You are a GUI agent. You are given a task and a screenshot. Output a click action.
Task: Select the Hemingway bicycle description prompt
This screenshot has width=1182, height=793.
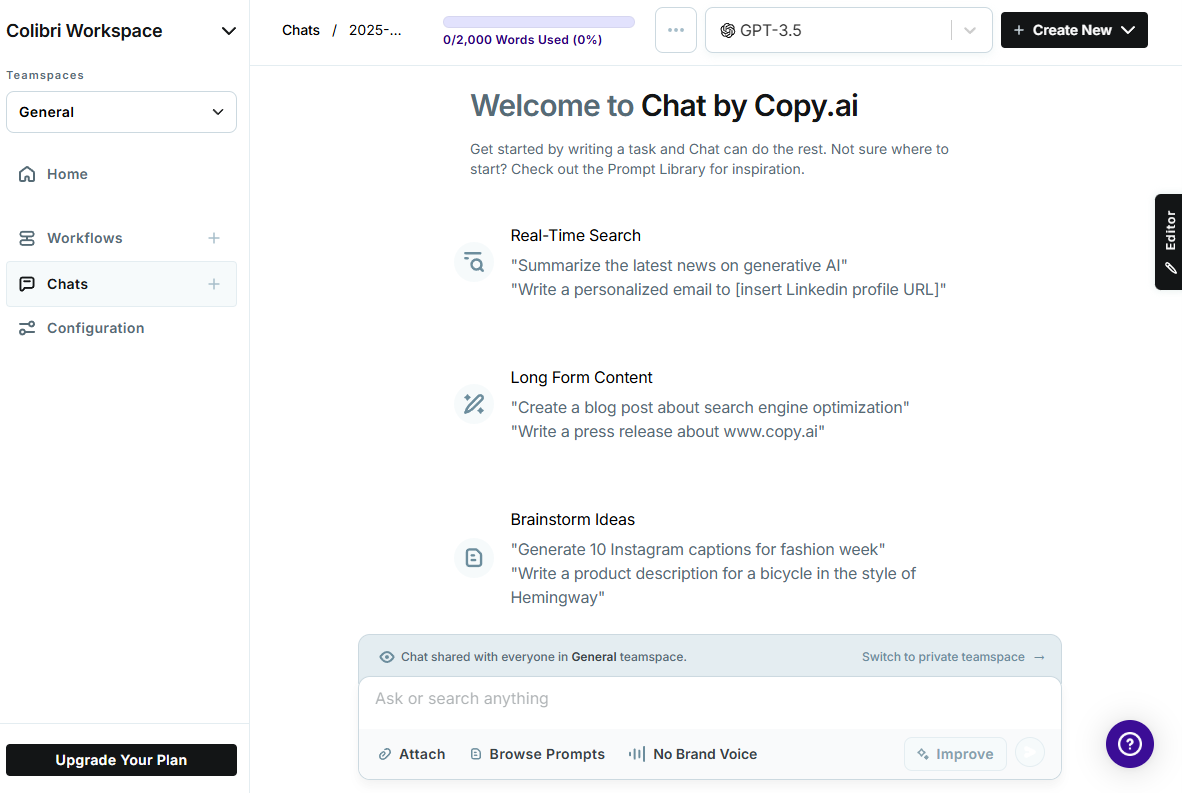coord(713,586)
